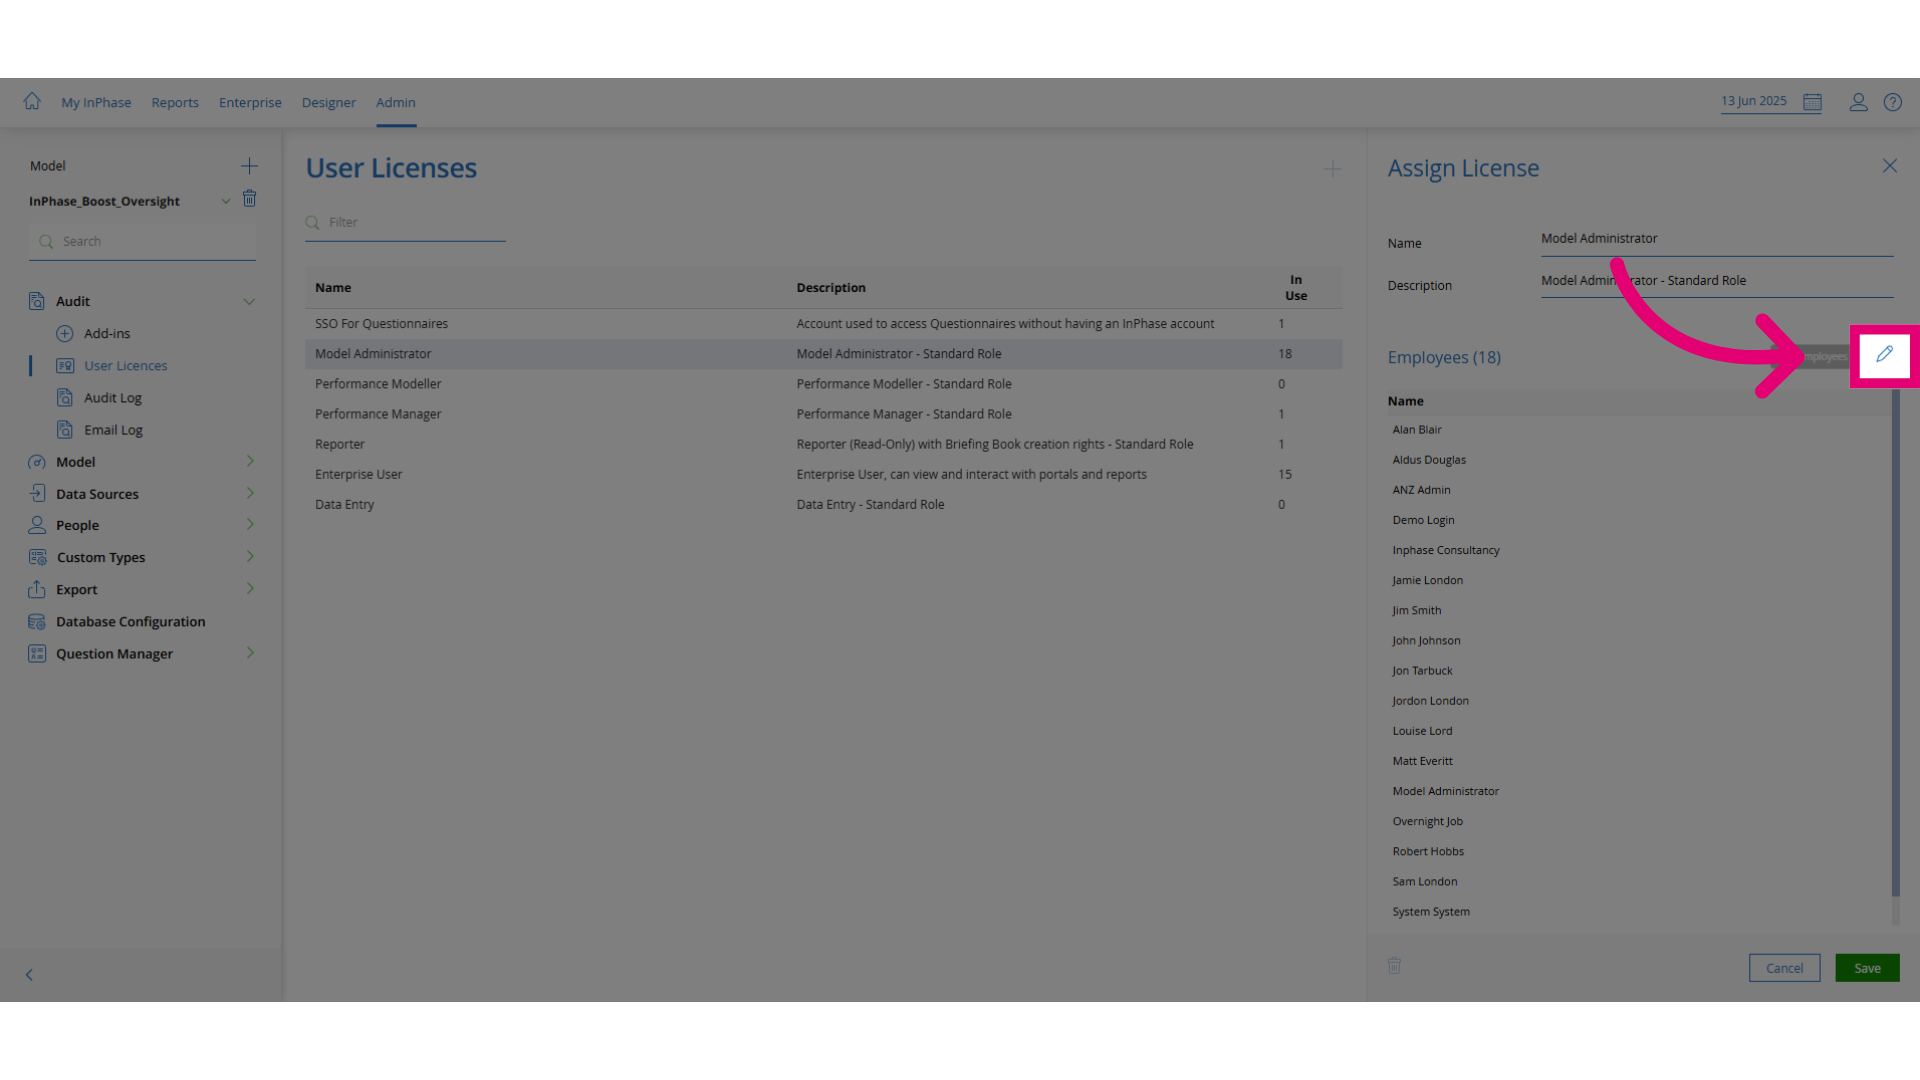Click the Data Sources icon

click(x=37, y=493)
